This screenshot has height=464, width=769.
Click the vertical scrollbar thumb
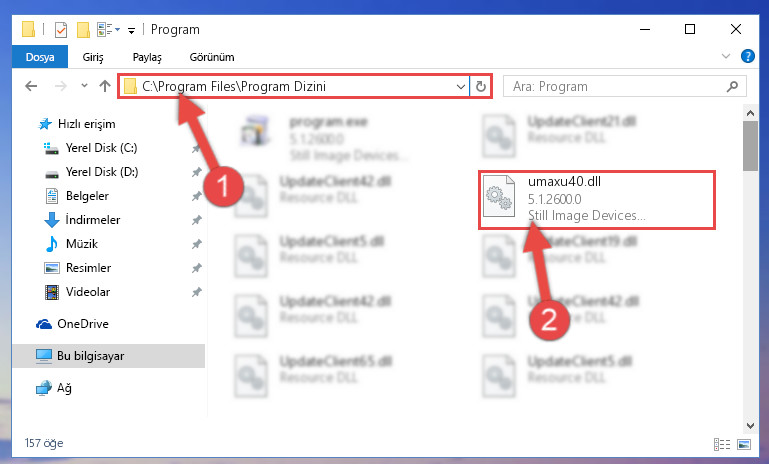[x=750, y=146]
